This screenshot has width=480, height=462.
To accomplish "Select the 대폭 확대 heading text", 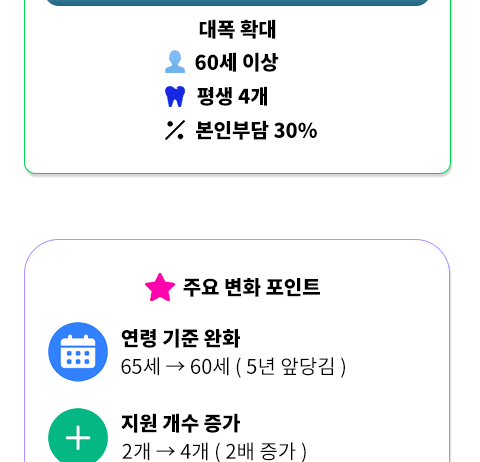I will coord(237,29).
